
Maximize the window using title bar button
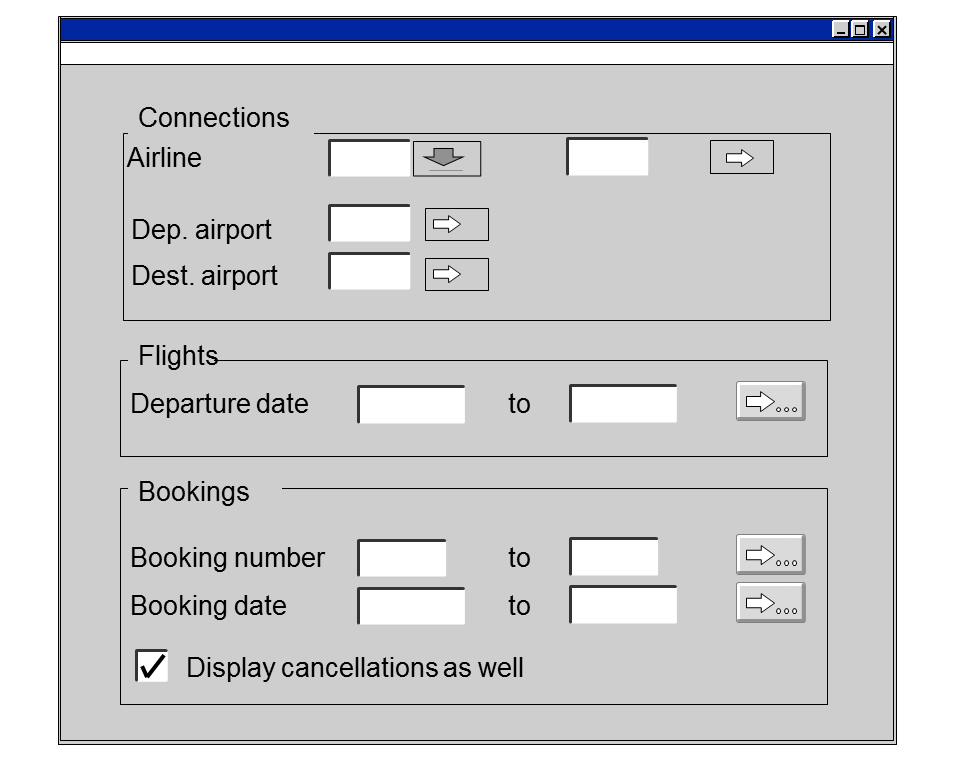coord(860,30)
